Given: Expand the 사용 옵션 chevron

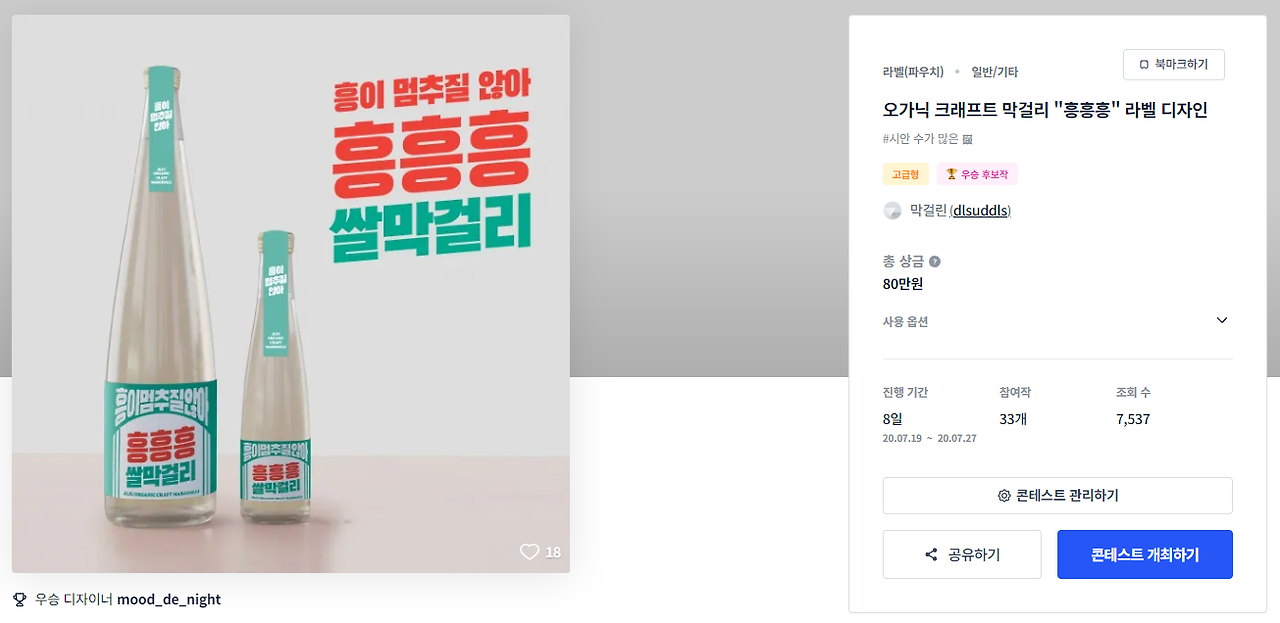Looking at the screenshot, I should (1222, 320).
